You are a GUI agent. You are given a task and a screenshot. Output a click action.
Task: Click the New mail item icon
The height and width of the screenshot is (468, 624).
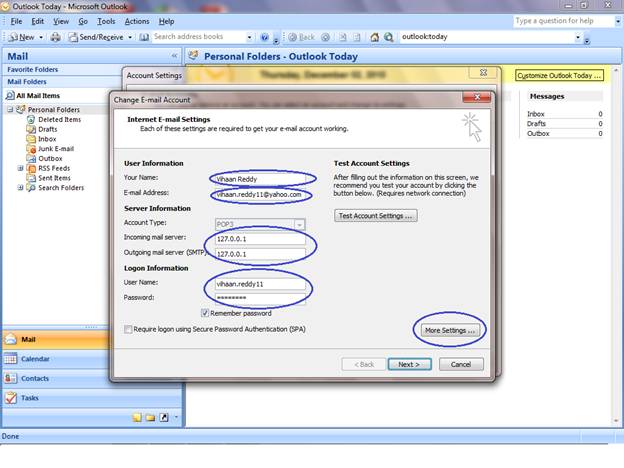(x=13, y=37)
